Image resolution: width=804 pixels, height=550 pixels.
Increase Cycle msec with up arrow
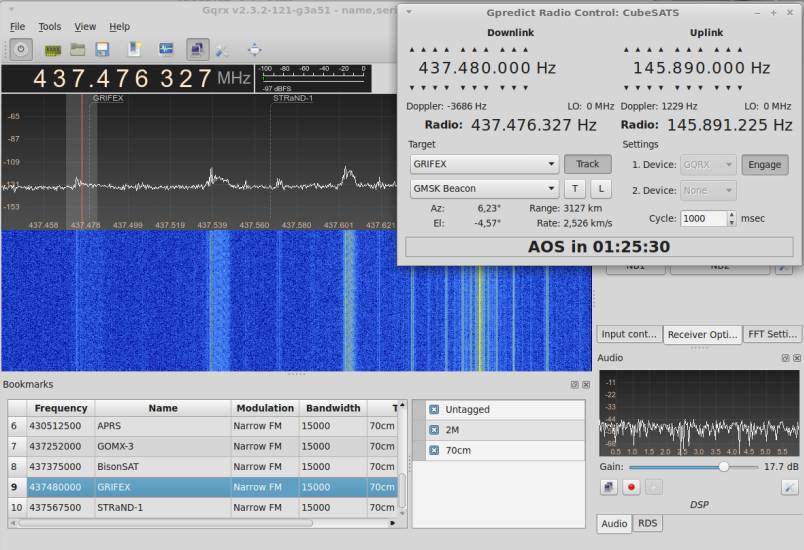pos(732,215)
